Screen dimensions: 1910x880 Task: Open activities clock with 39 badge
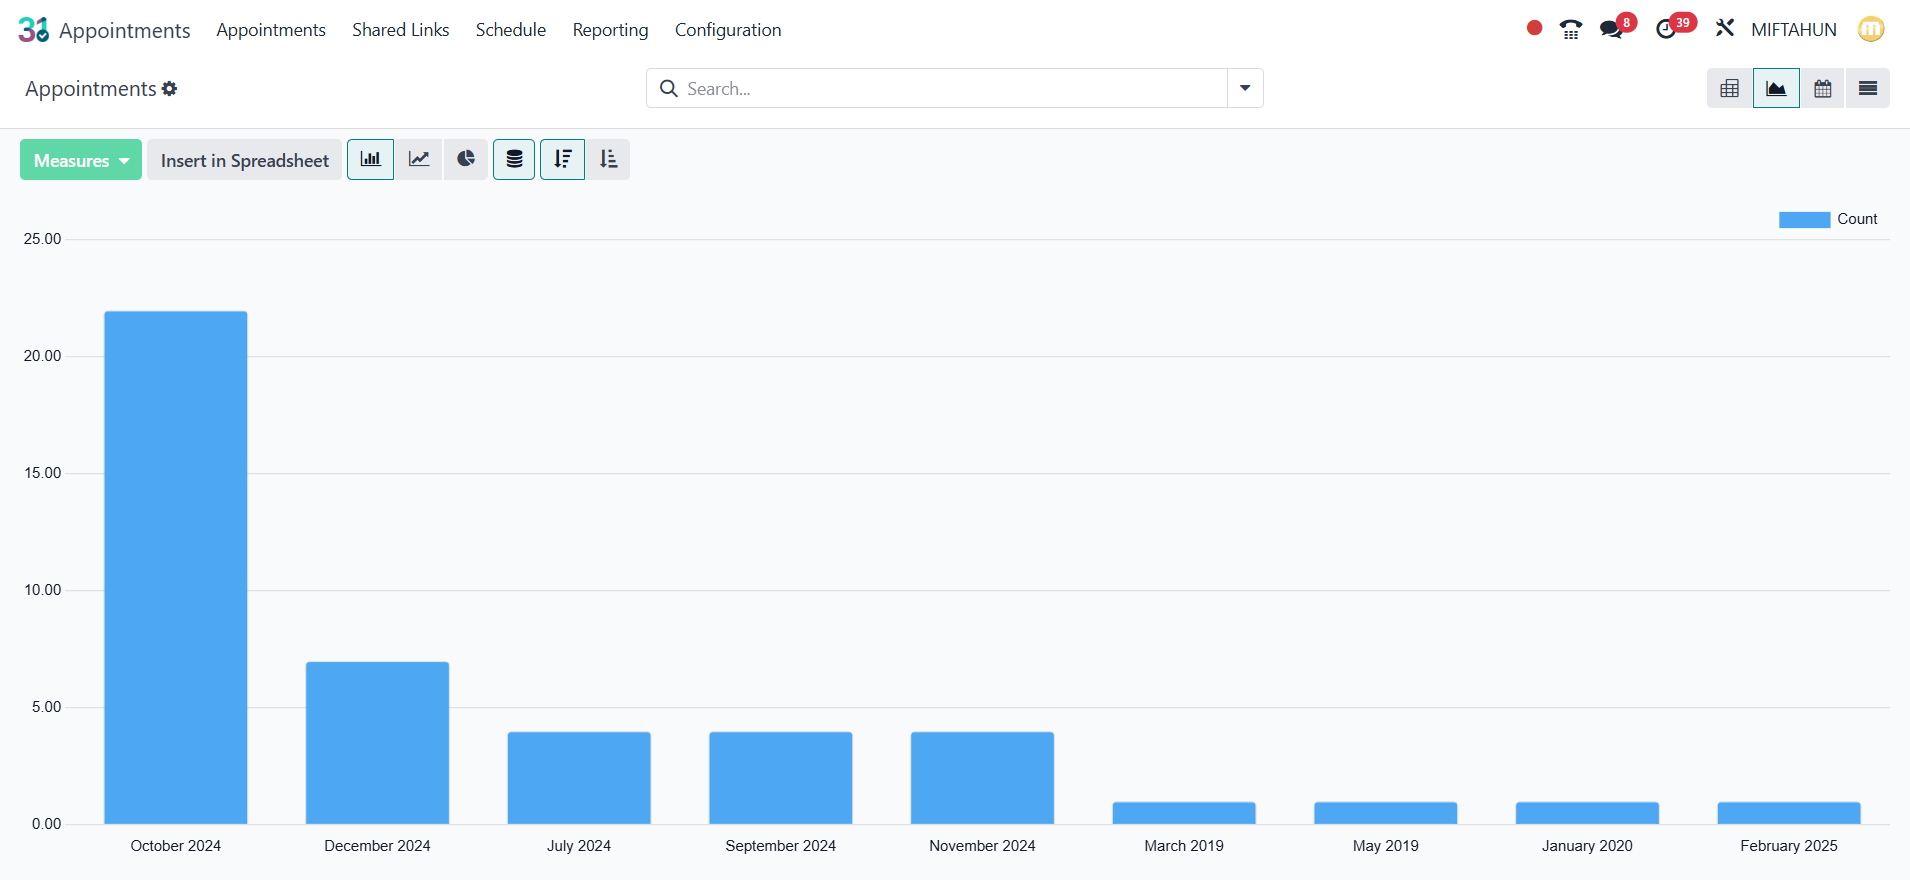point(1666,29)
